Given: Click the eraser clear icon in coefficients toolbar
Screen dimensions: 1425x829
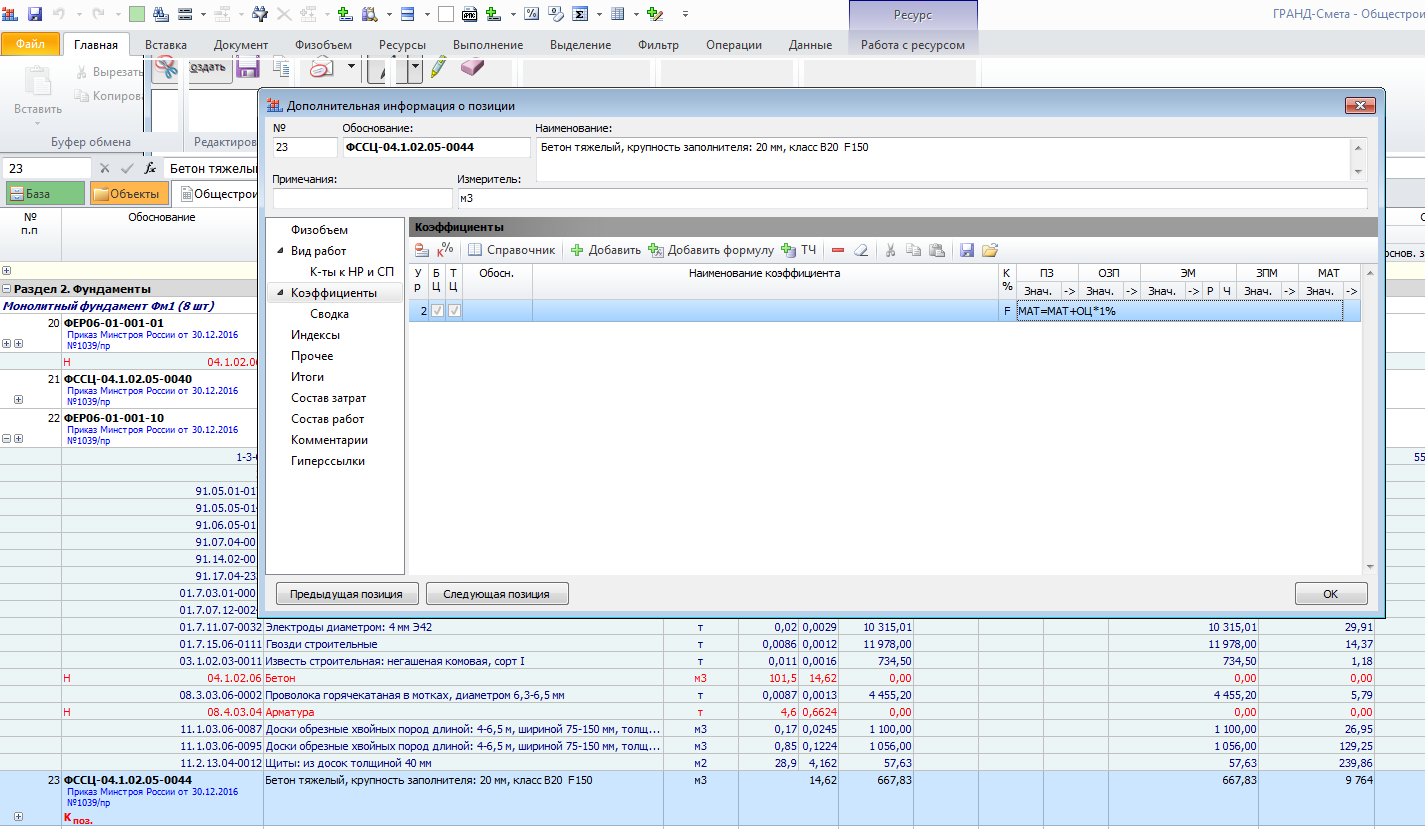Looking at the screenshot, I should (x=860, y=250).
